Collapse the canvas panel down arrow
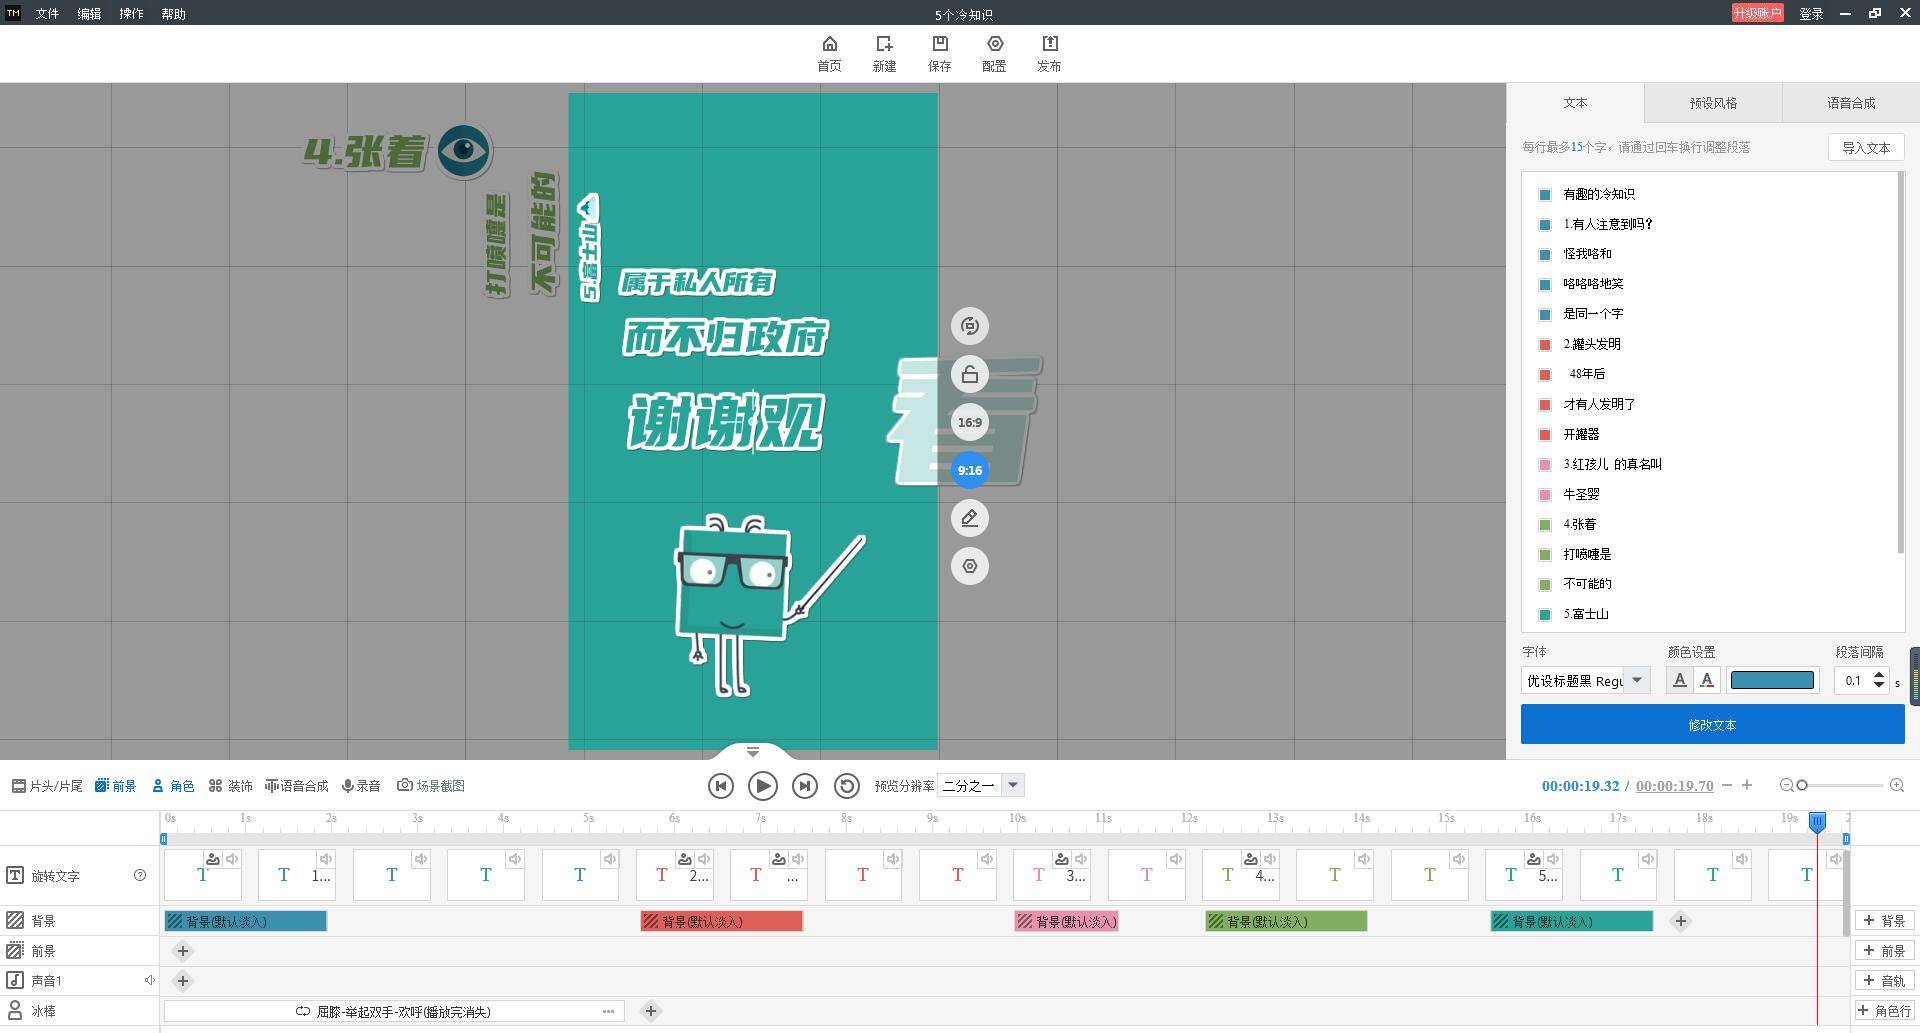The height and width of the screenshot is (1033, 1920). tap(753, 751)
